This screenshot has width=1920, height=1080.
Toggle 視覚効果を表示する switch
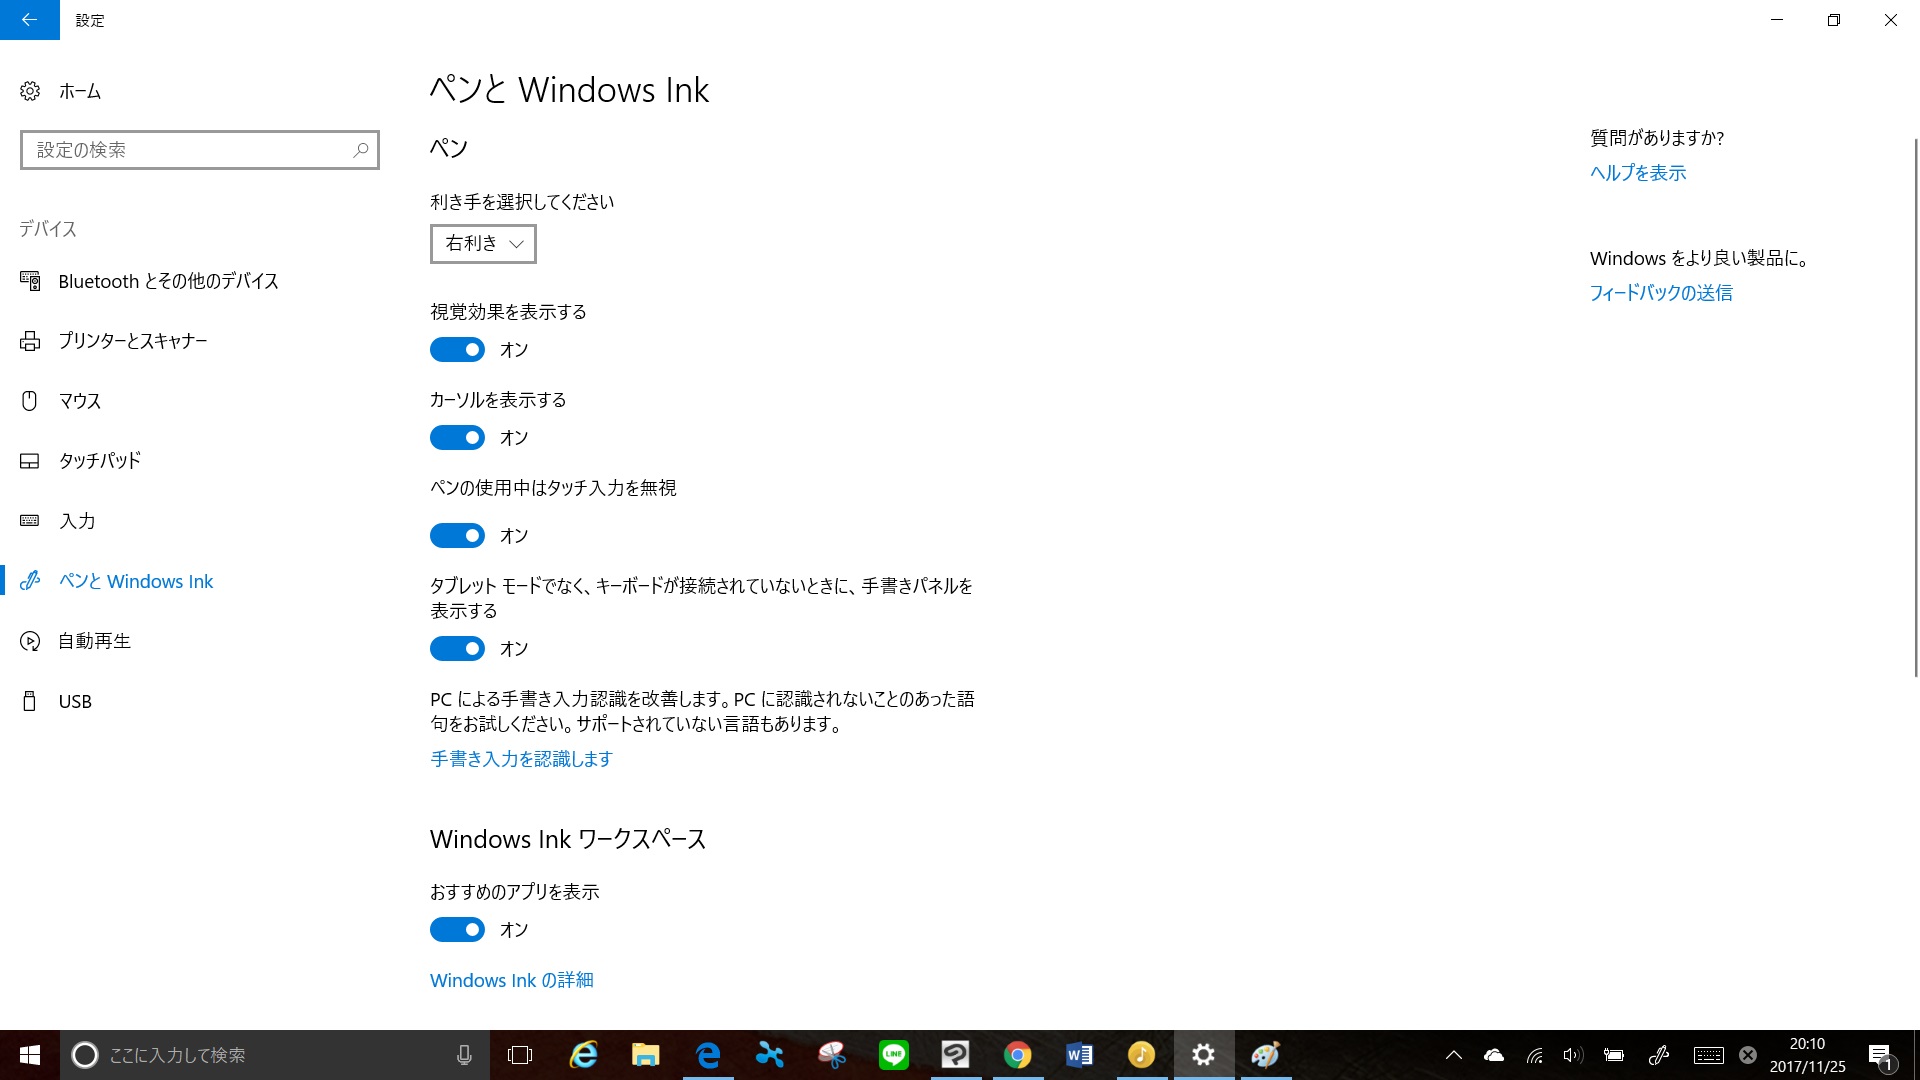[457, 349]
